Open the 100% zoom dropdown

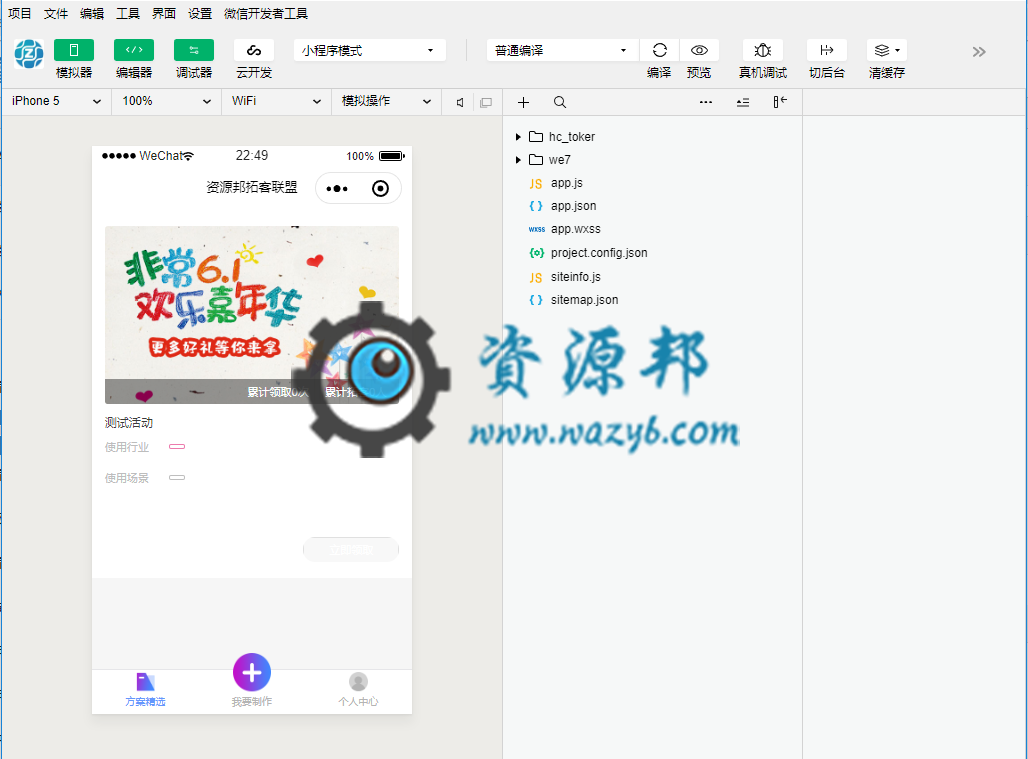[x=167, y=101]
